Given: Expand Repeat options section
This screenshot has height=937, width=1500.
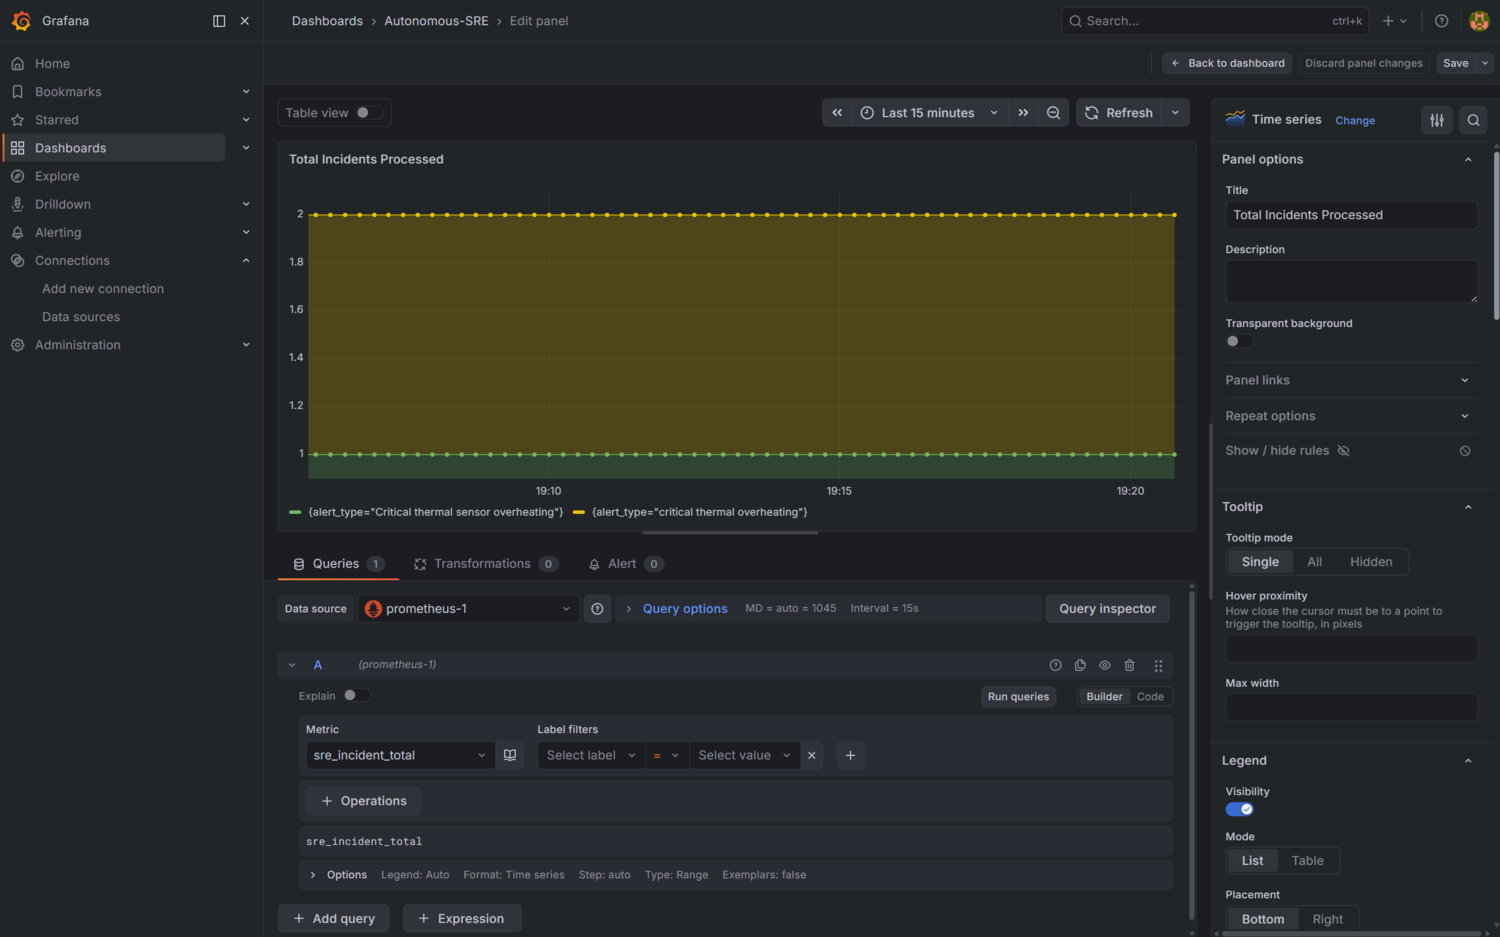Looking at the screenshot, I should (x=1347, y=416).
